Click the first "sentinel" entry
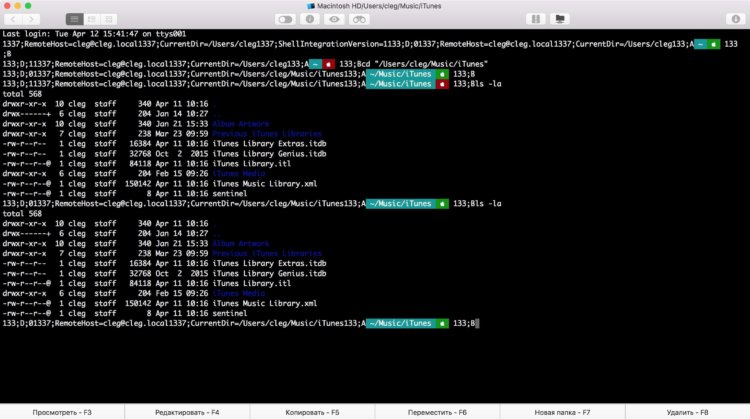This screenshot has height=419, width=750. [x=230, y=194]
